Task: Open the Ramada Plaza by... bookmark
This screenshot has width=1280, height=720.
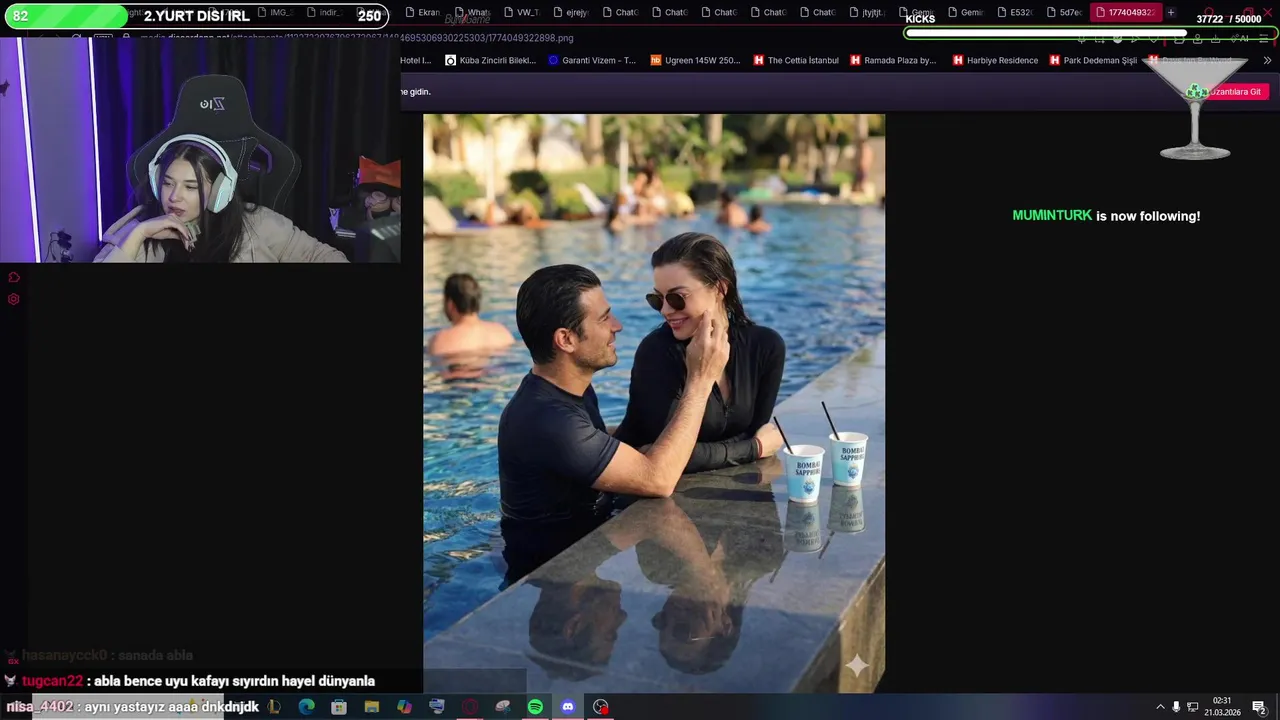Action: tap(893, 60)
